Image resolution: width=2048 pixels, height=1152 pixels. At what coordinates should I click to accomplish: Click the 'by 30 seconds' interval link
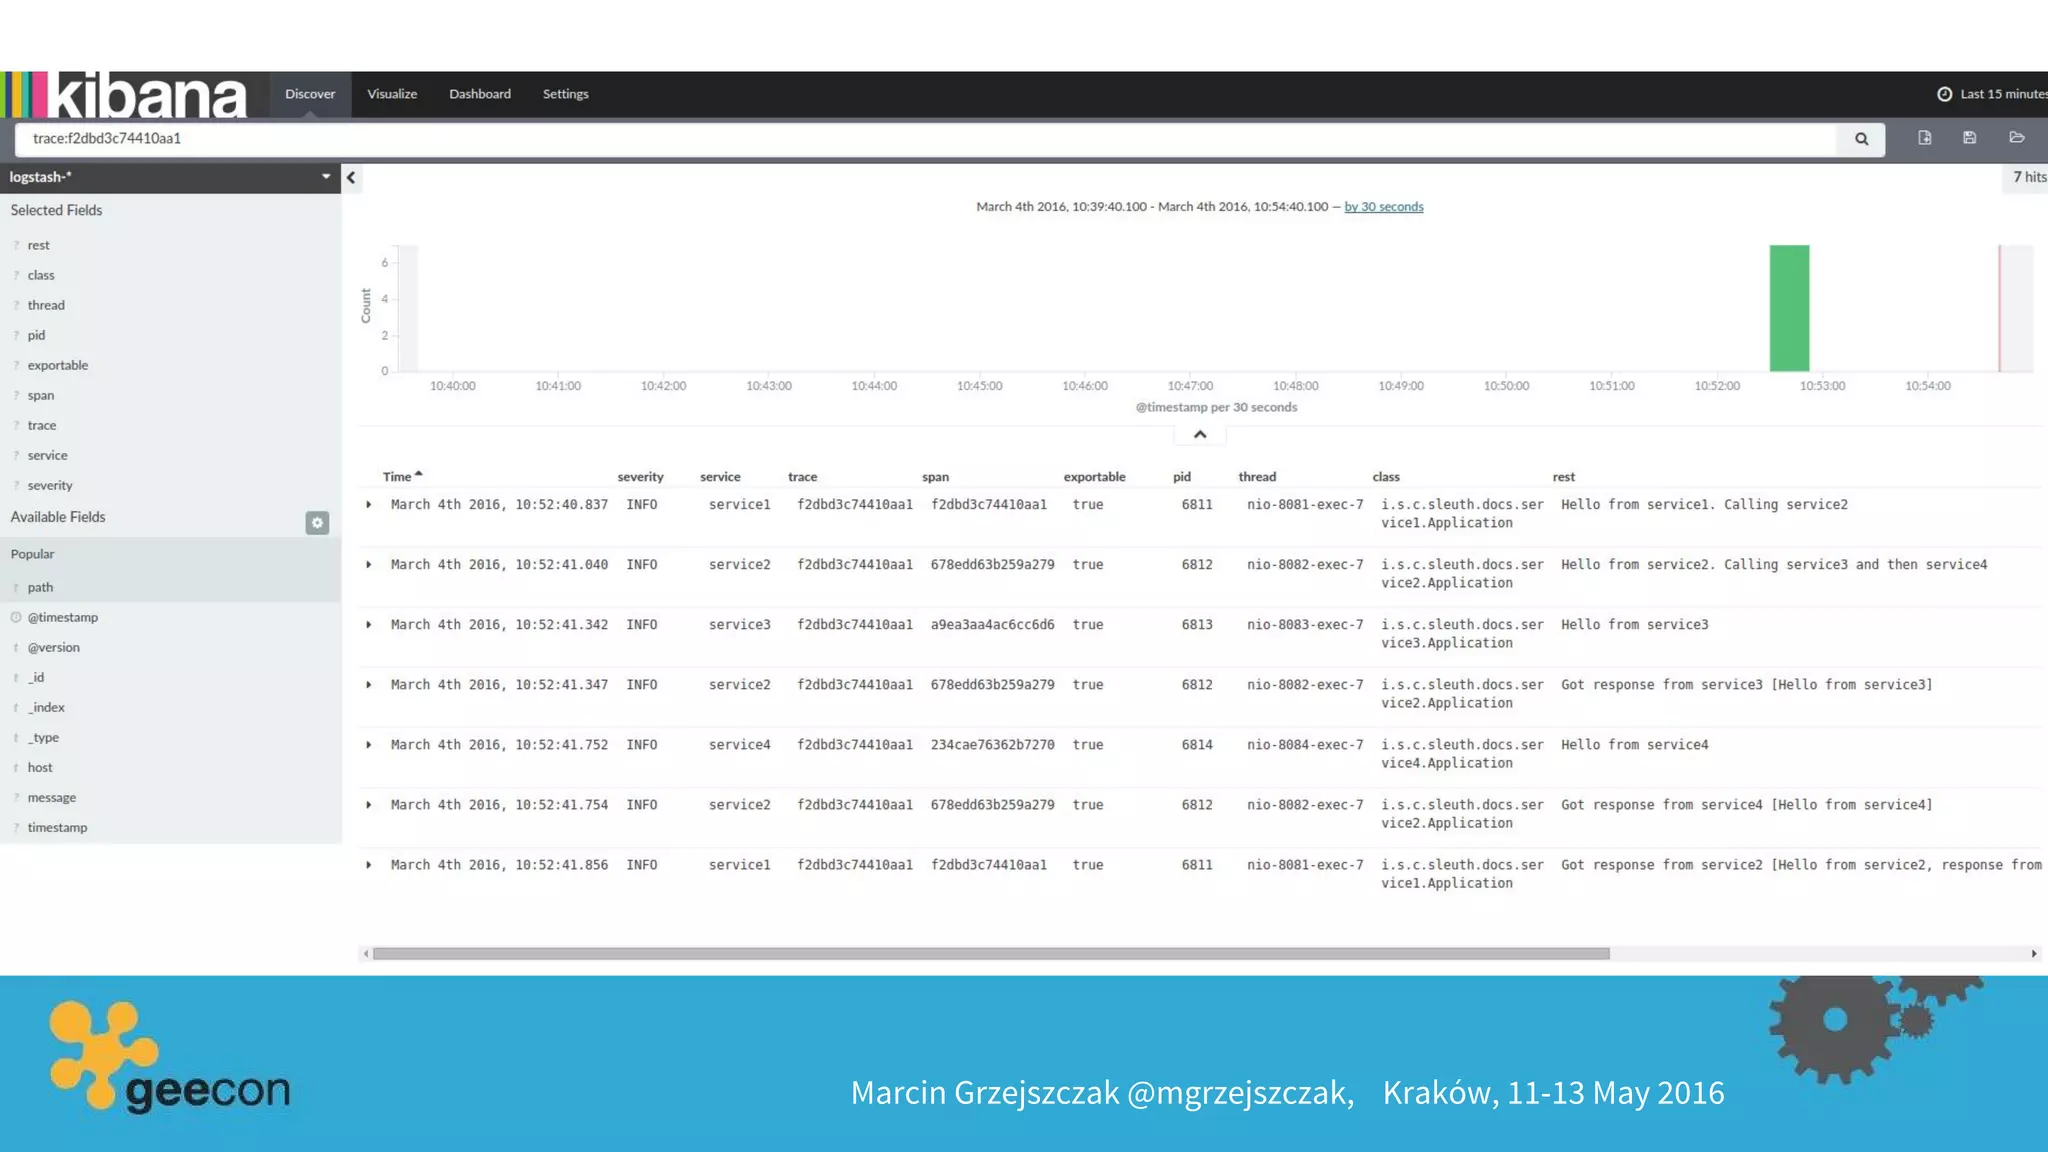pyautogui.click(x=1383, y=207)
